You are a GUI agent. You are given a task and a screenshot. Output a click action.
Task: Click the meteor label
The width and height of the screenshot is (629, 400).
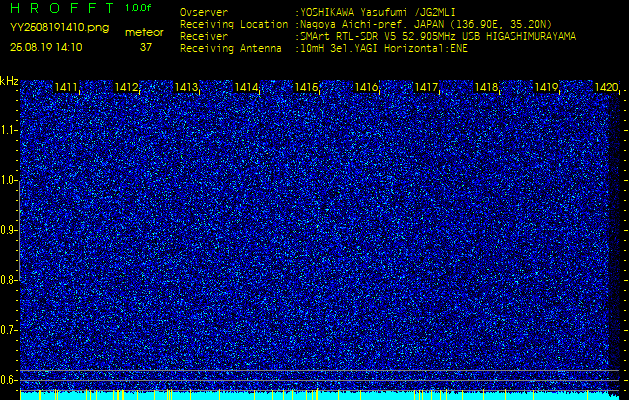[144, 32]
